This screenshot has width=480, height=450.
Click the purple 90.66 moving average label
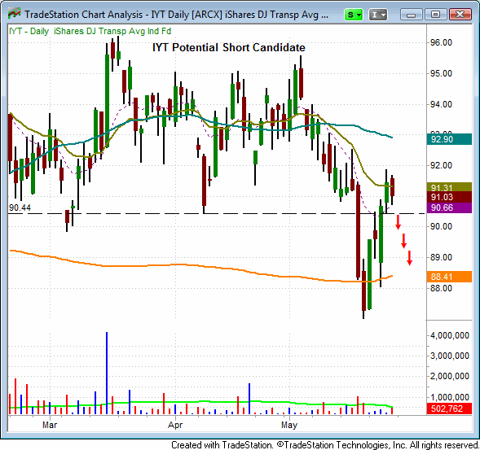(x=449, y=208)
